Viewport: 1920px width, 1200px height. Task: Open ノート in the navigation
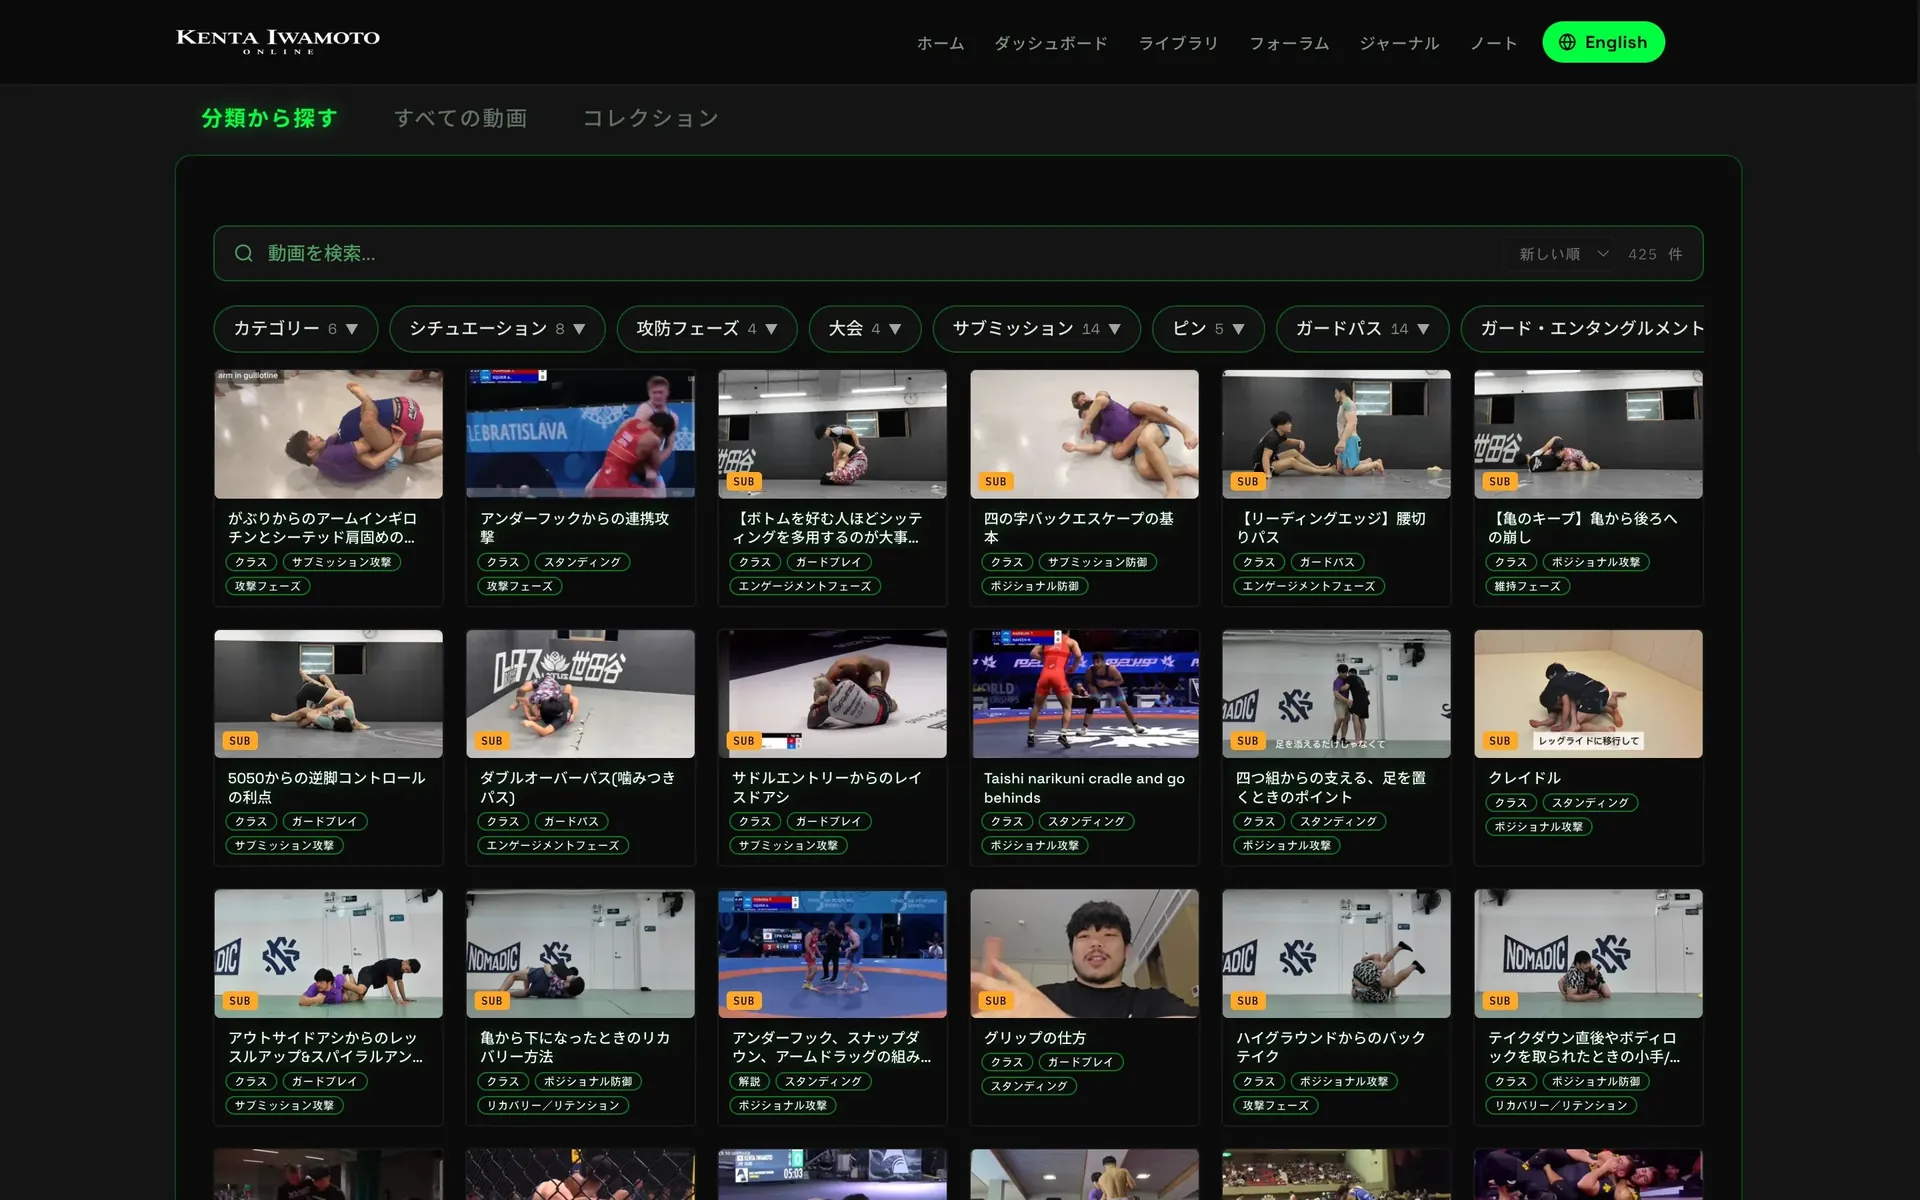click(1493, 43)
